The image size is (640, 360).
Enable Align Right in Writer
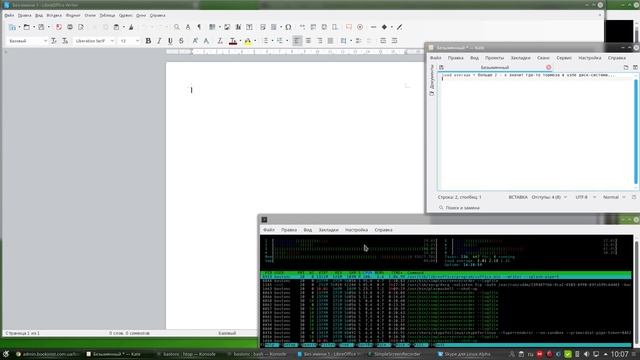pyautogui.click(x=319, y=41)
